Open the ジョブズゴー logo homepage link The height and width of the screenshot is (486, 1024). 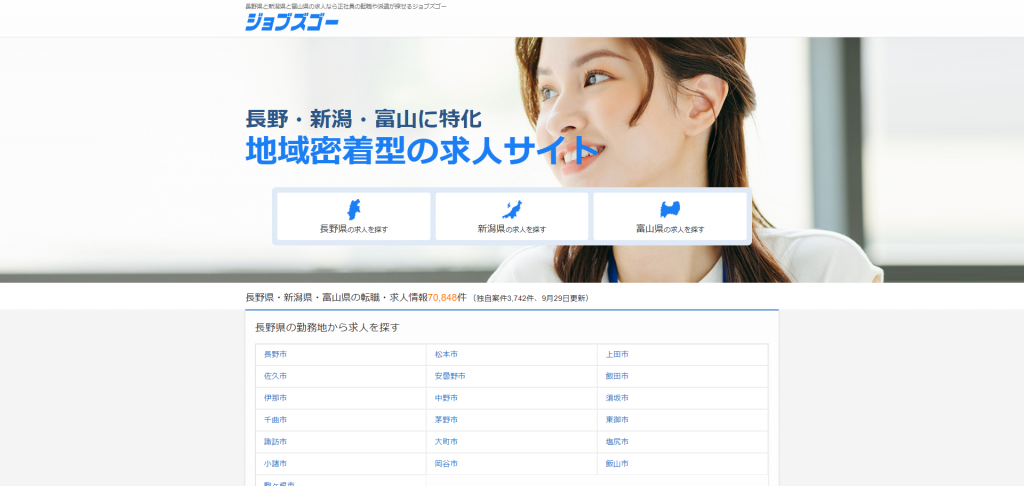[292, 22]
